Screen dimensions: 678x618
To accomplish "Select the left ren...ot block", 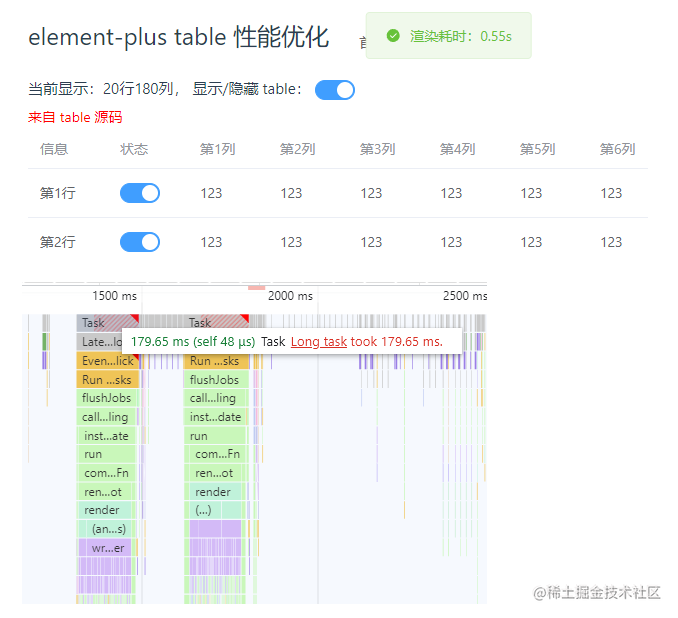I will point(104,492).
